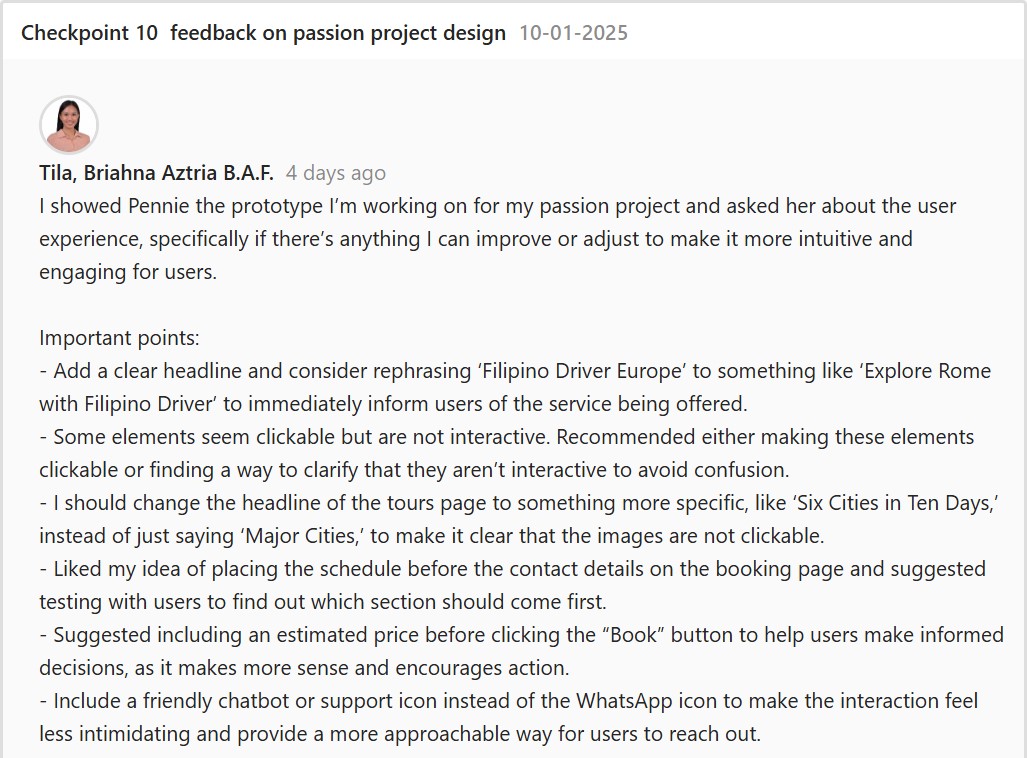This screenshot has width=1027, height=758.
Task: Click the last line ending 'users to reach out'
Action: tap(400, 734)
